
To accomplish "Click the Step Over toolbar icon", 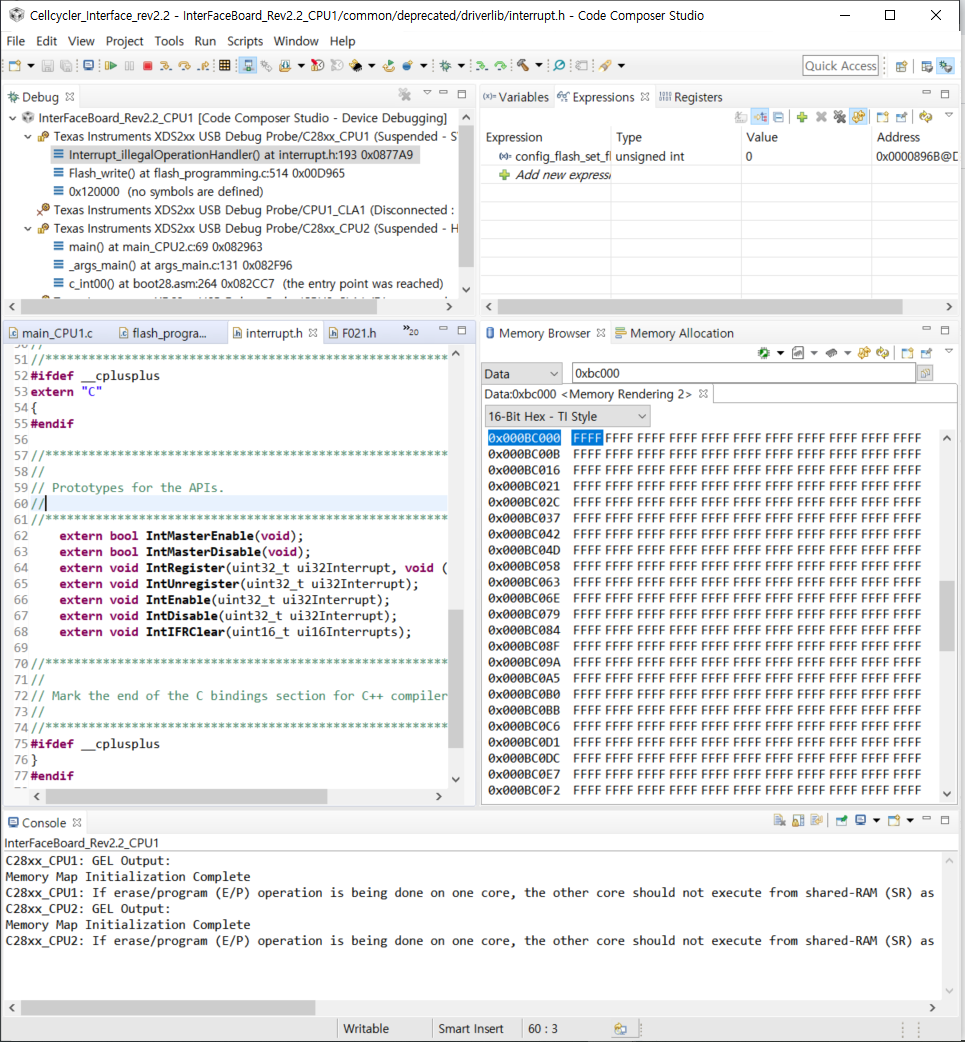I will 184,66.
